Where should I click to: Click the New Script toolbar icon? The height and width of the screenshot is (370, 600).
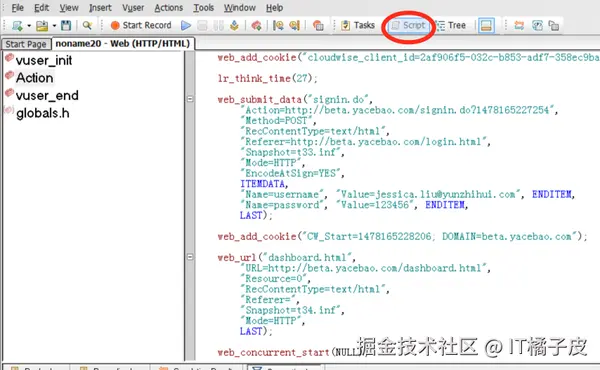pos(17,26)
